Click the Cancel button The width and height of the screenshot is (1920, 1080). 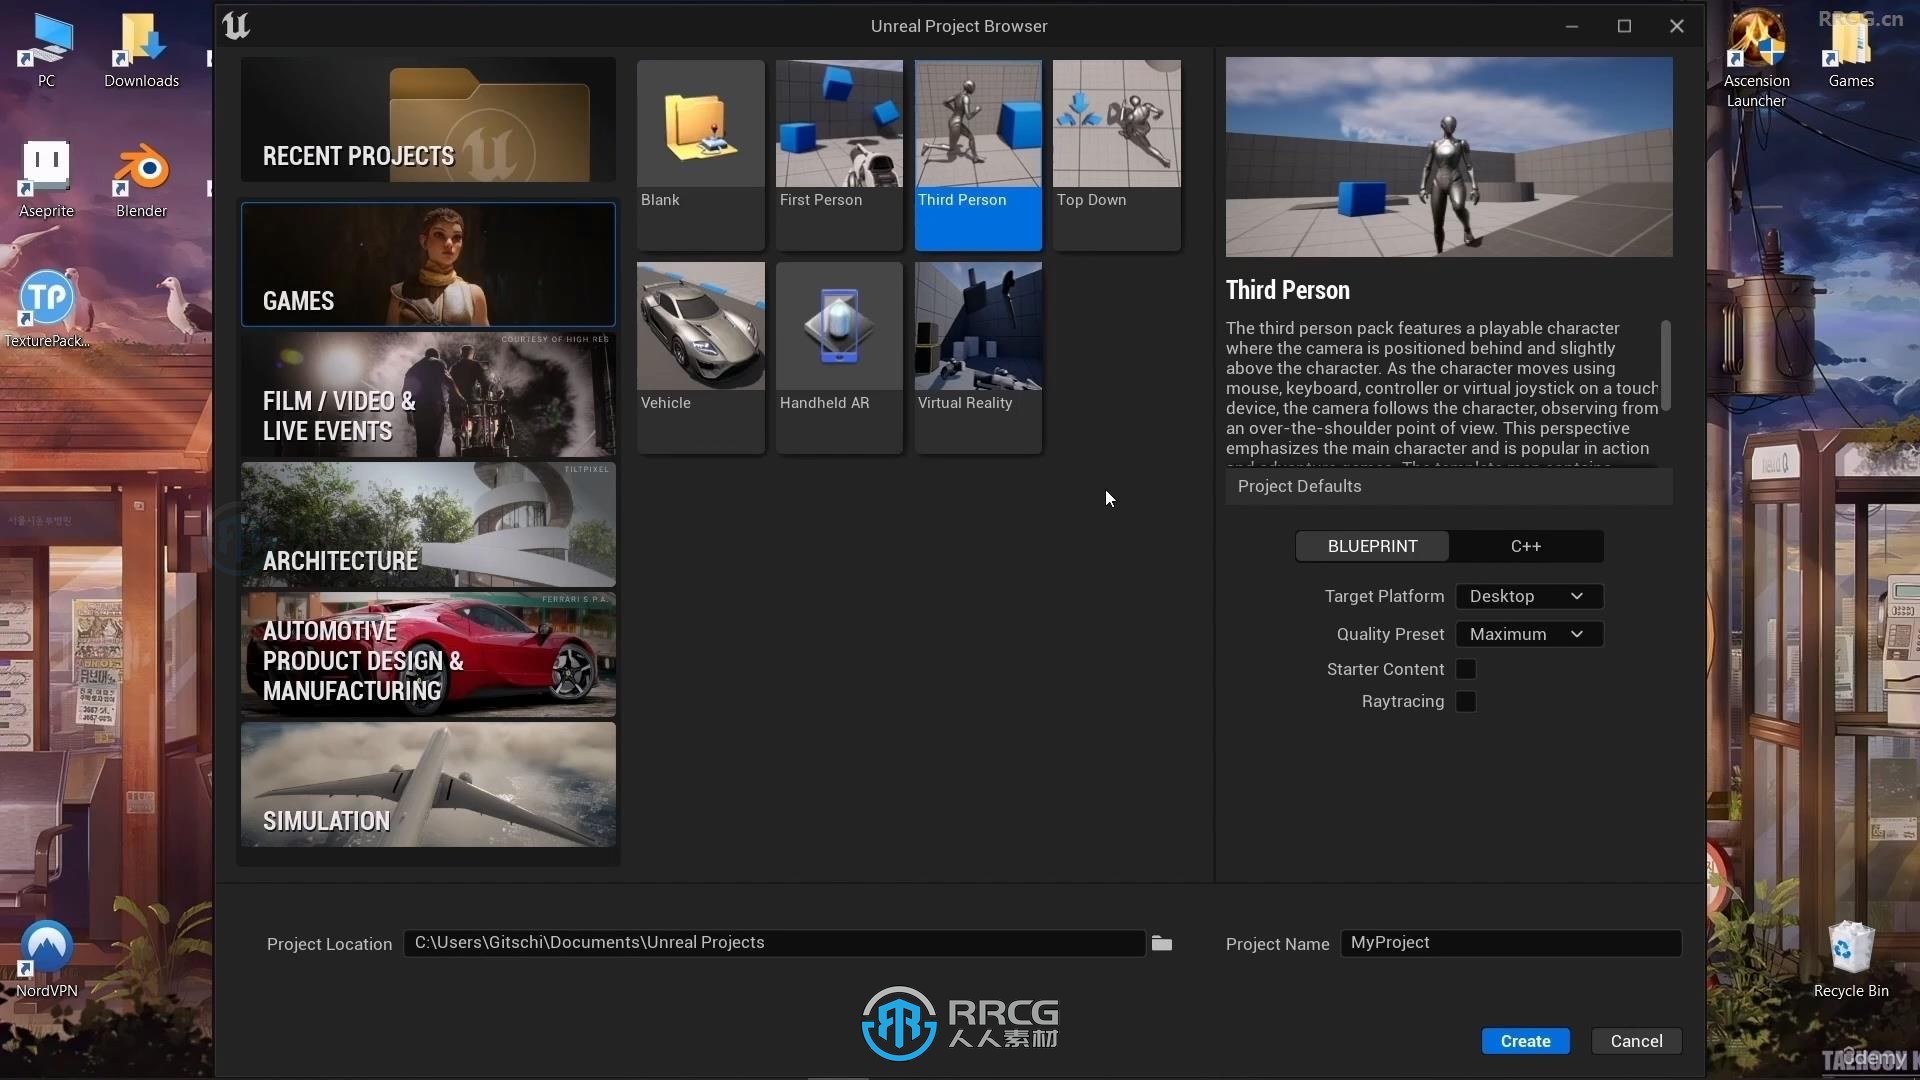[x=1636, y=1041]
